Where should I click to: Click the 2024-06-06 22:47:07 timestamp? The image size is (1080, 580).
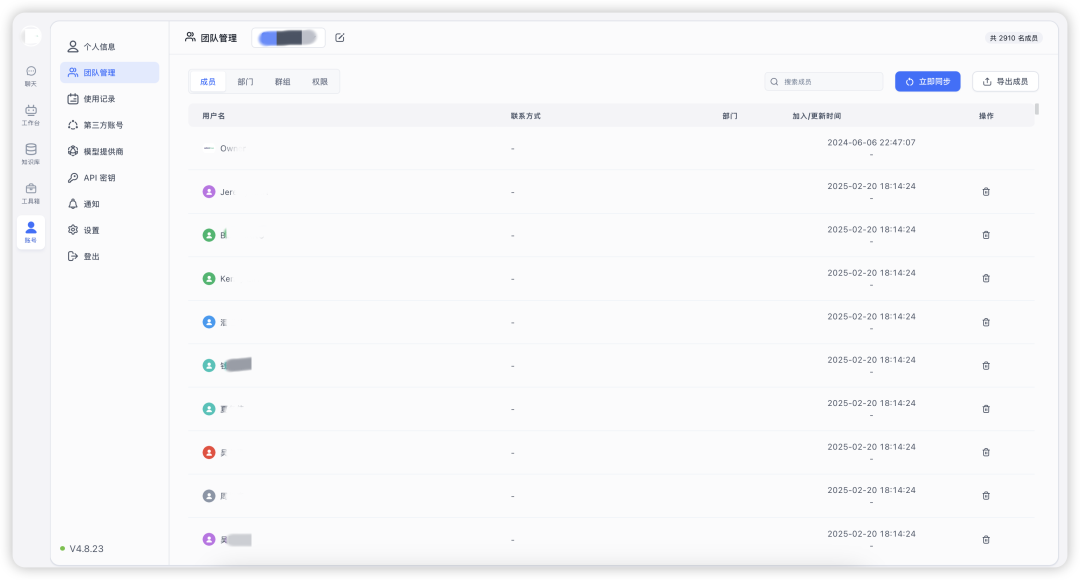[871, 143]
